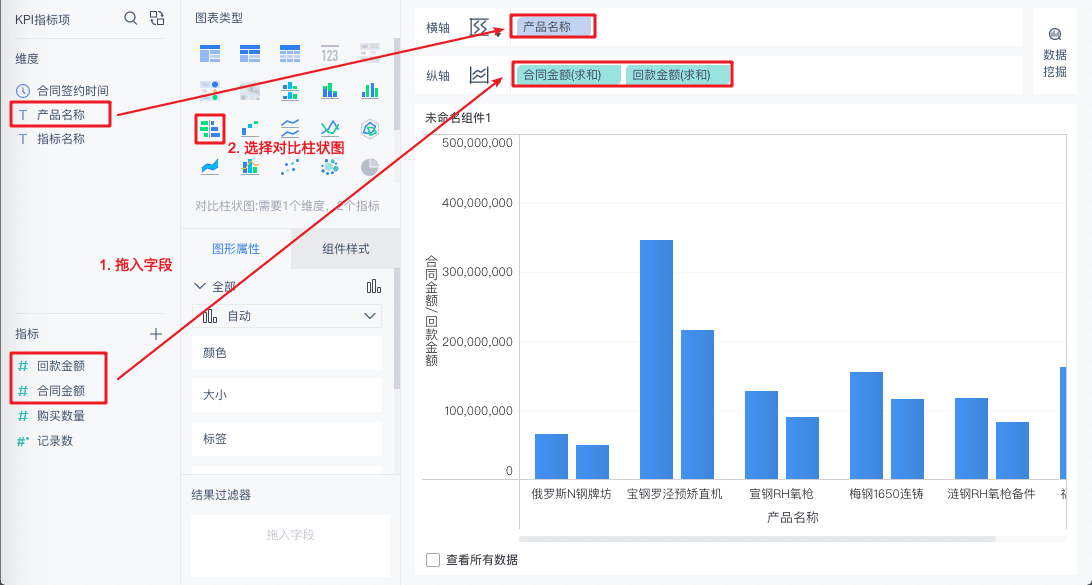This screenshot has height=585, width=1092.
Task: Select the radar chart type
Action: click(x=370, y=129)
